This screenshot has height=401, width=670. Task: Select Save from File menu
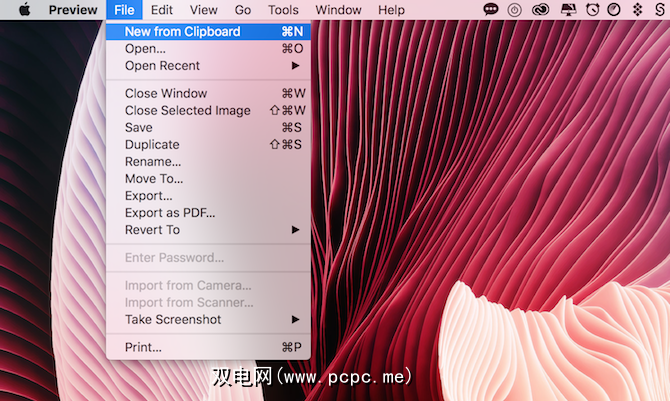click(208, 127)
